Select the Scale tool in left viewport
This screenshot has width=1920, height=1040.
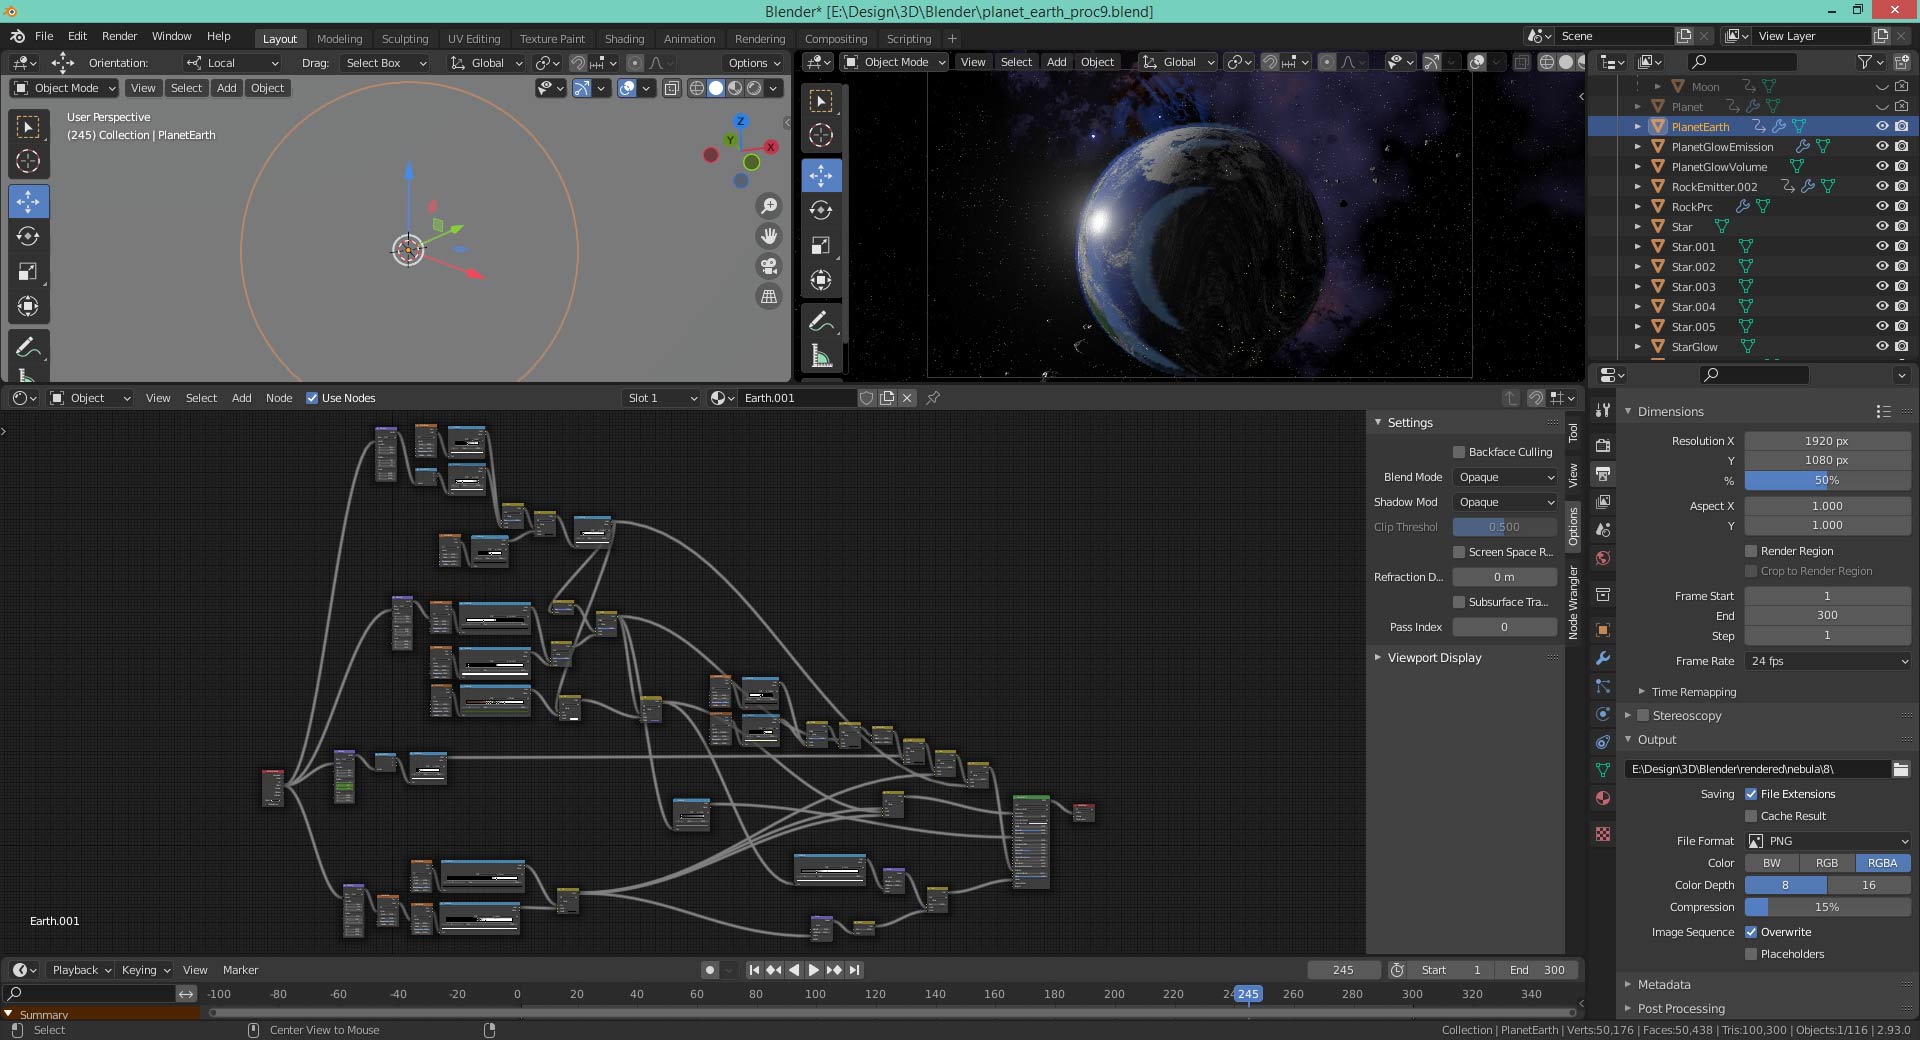tap(28, 272)
